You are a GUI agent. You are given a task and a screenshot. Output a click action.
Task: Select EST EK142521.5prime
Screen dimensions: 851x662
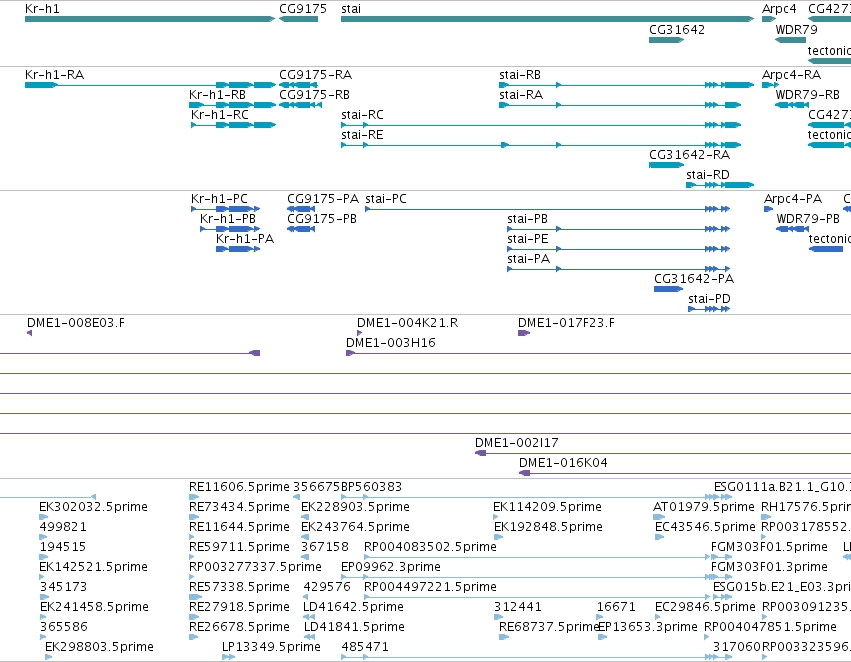click(x=42, y=577)
